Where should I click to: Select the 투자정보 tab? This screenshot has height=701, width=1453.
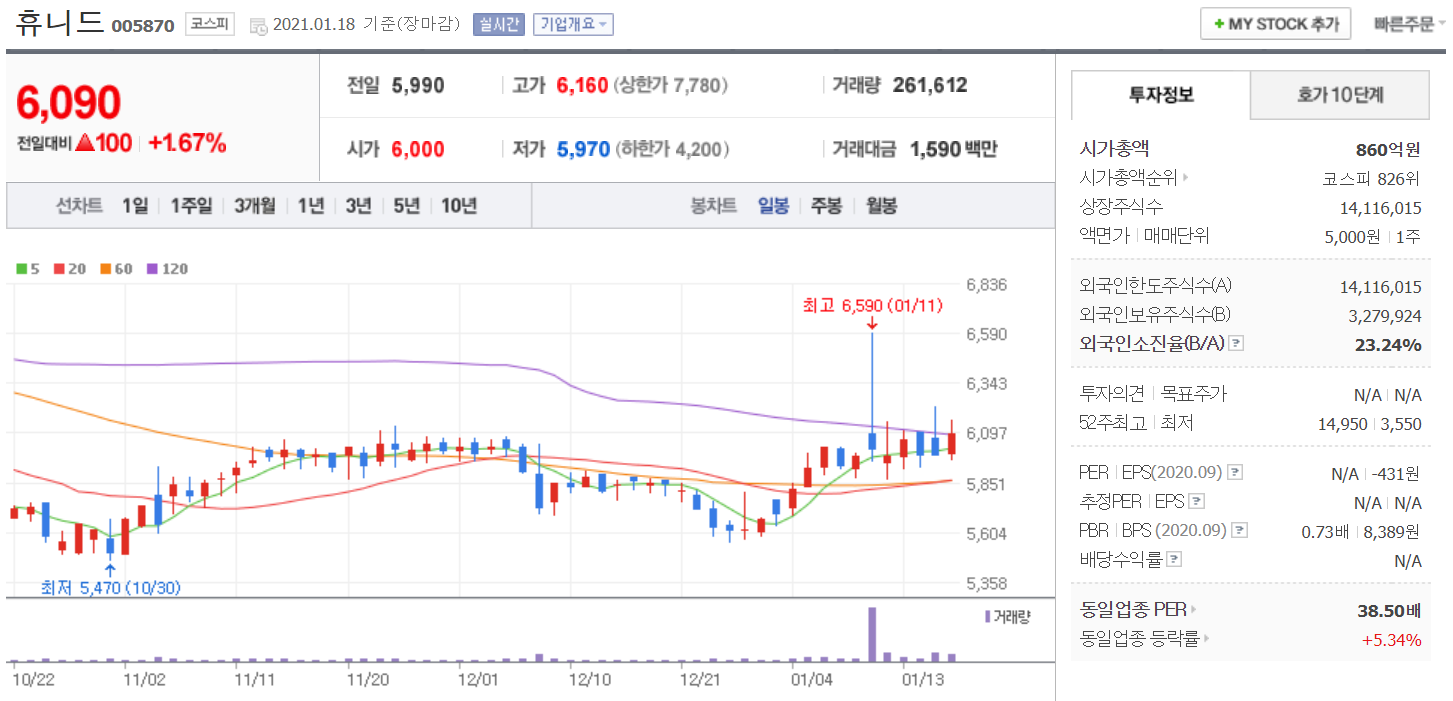coord(1161,95)
